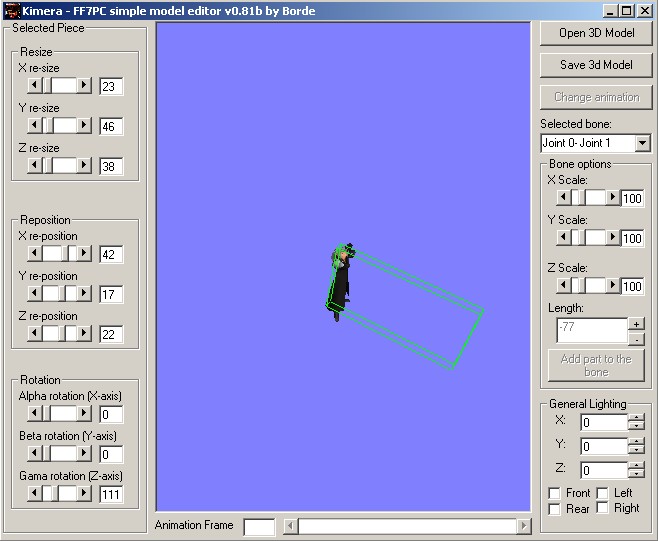Image resolution: width=658 pixels, height=541 pixels.
Task: Open the Selected bone dropdown
Action: pos(642,144)
